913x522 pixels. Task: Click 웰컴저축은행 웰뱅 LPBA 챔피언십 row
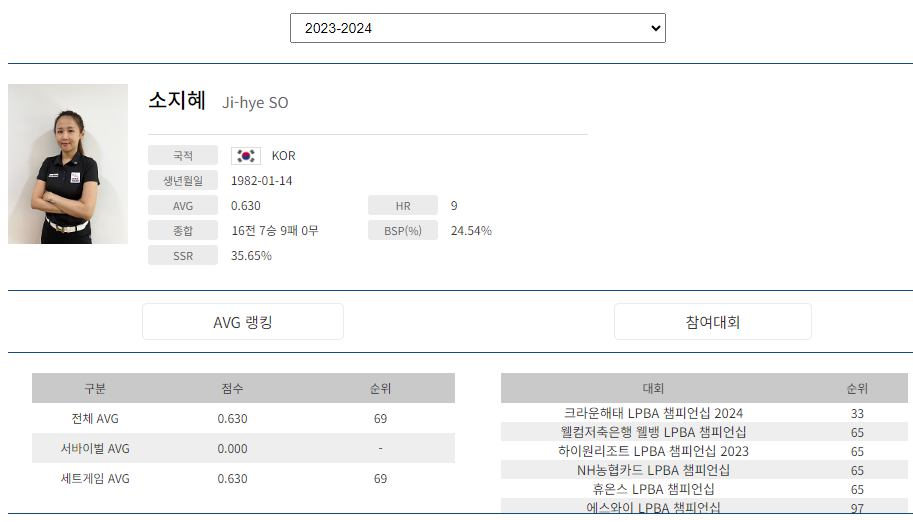tap(704, 432)
